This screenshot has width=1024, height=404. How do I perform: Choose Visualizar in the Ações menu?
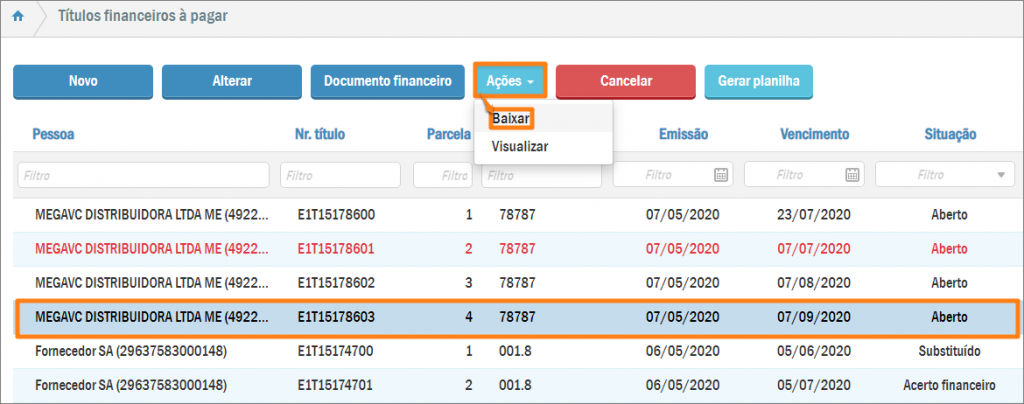pos(519,146)
